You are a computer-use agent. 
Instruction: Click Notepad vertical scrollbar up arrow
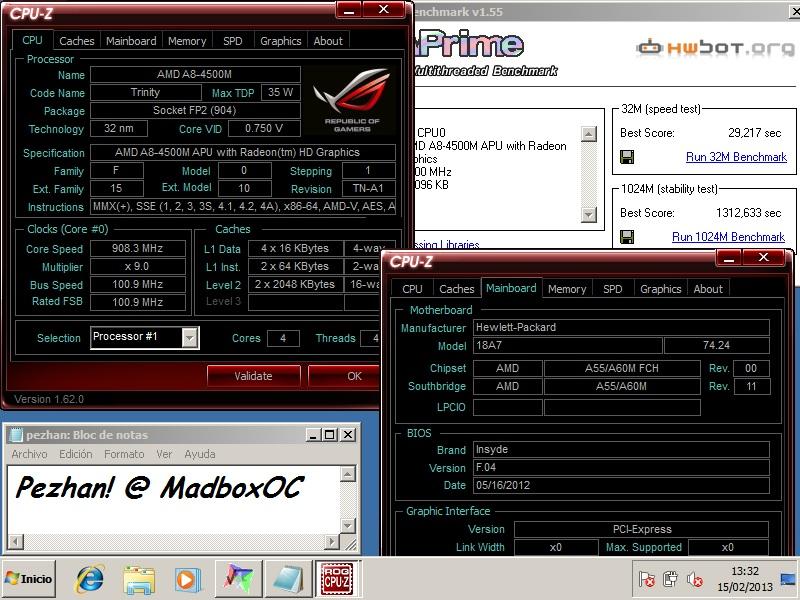pos(347,473)
